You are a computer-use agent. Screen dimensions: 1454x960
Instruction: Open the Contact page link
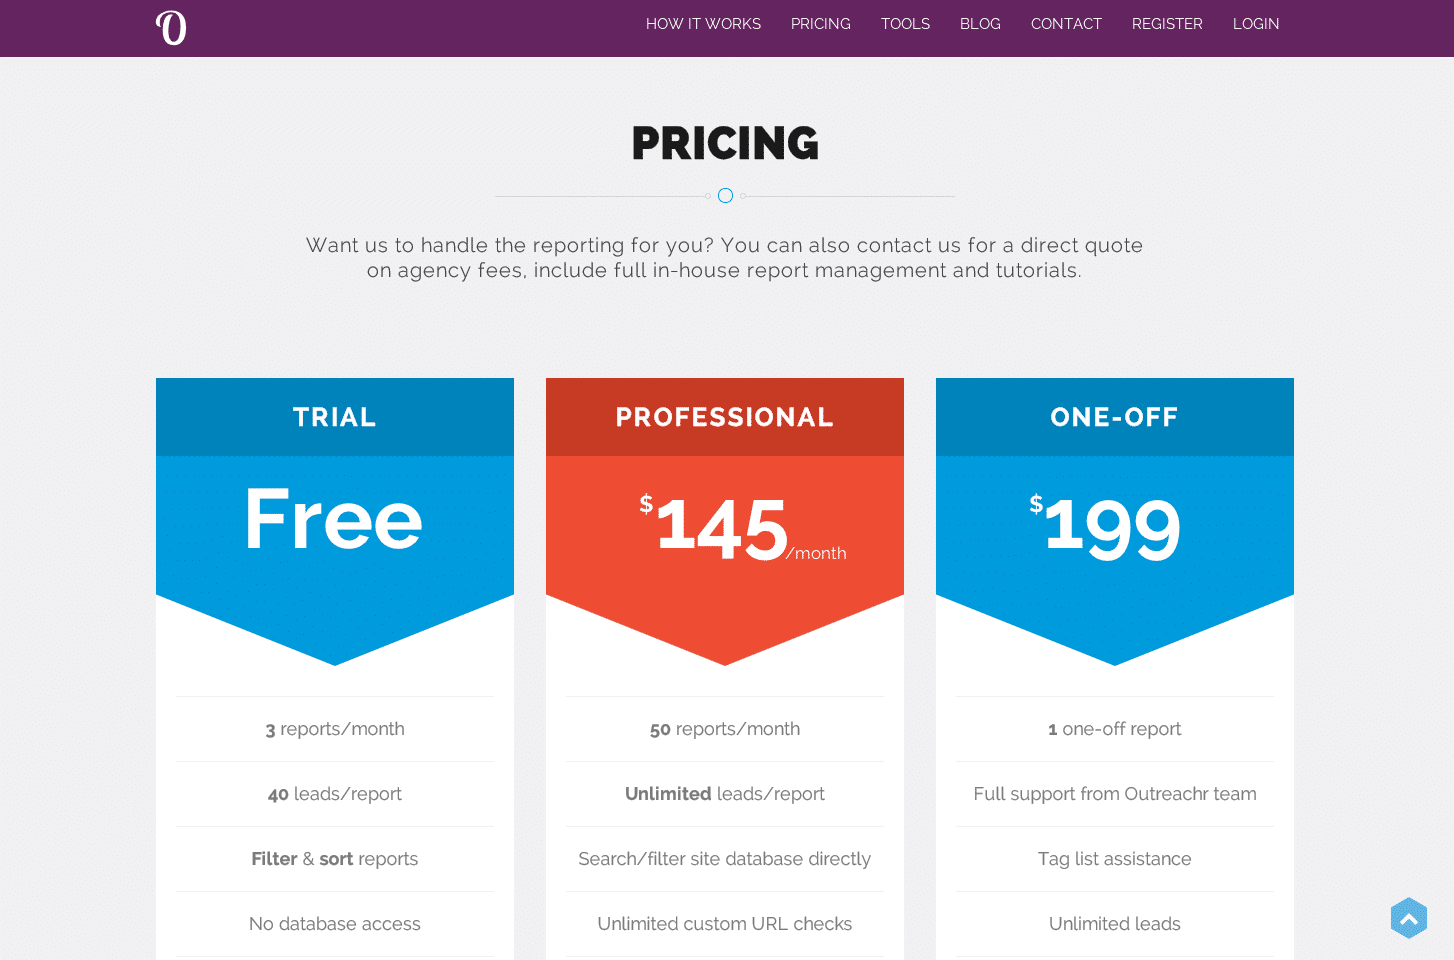(1066, 24)
